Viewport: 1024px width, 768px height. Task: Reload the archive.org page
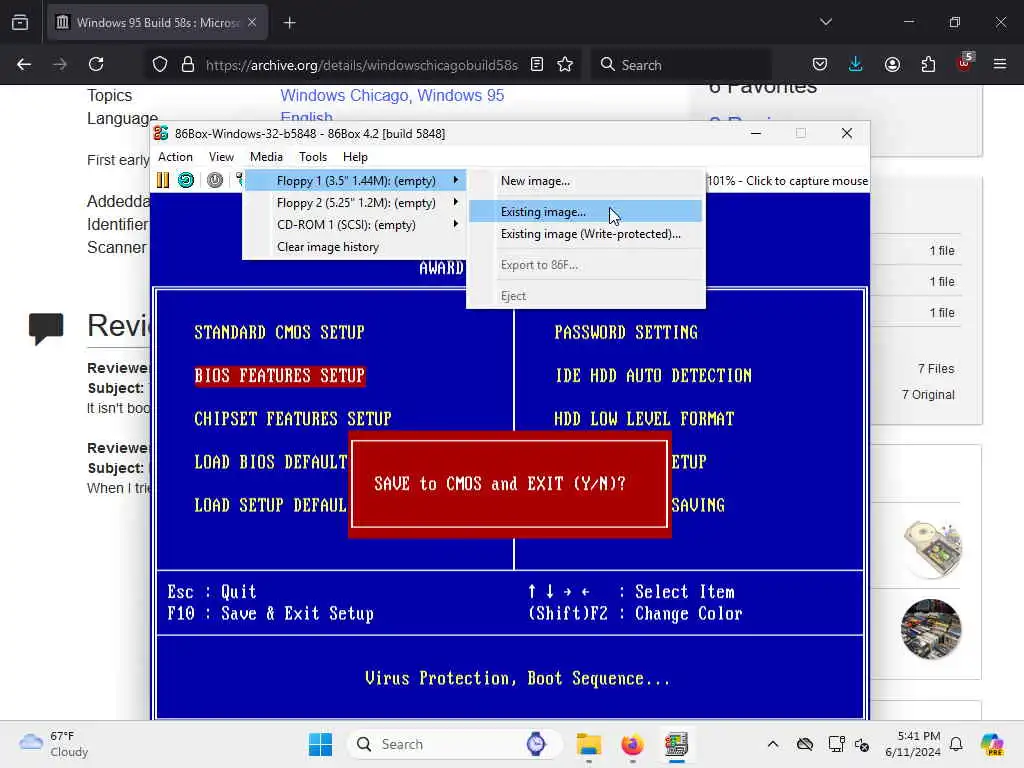[x=96, y=65]
